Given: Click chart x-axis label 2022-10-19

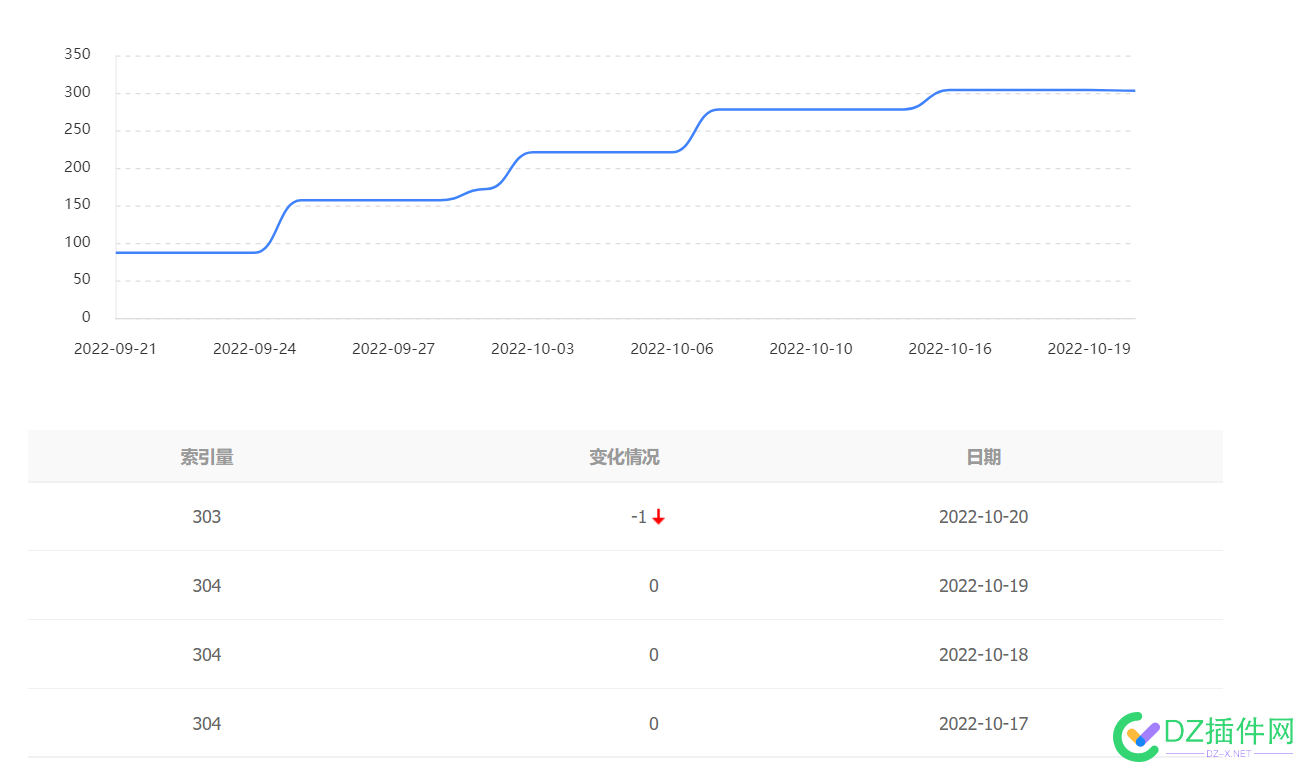Looking at the screenshot, I should pos(1089,349).
